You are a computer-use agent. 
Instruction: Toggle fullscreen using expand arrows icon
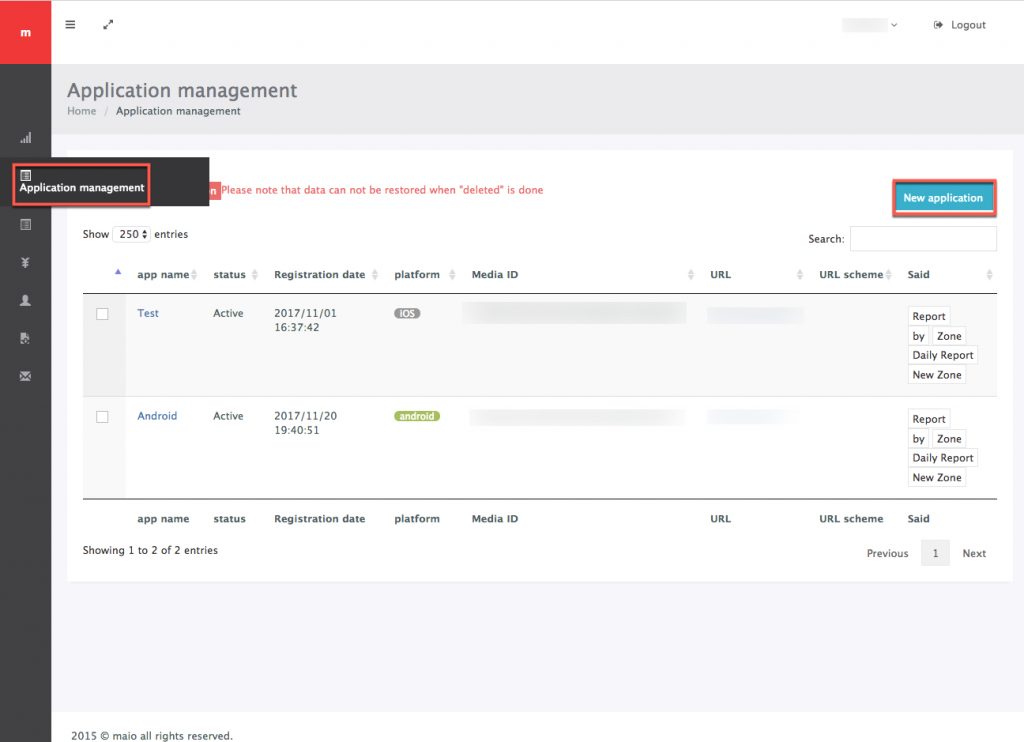108,24
